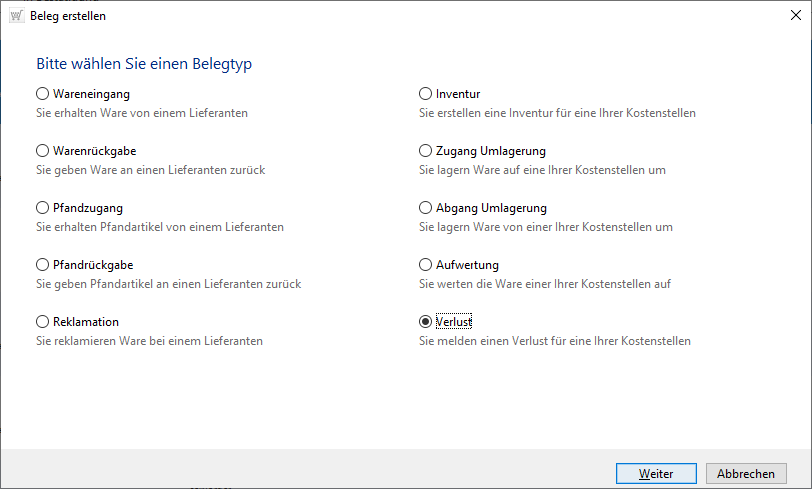Click the Beleg erstellen window icon
The image size is (812, 489).
(x=16, y=16)
